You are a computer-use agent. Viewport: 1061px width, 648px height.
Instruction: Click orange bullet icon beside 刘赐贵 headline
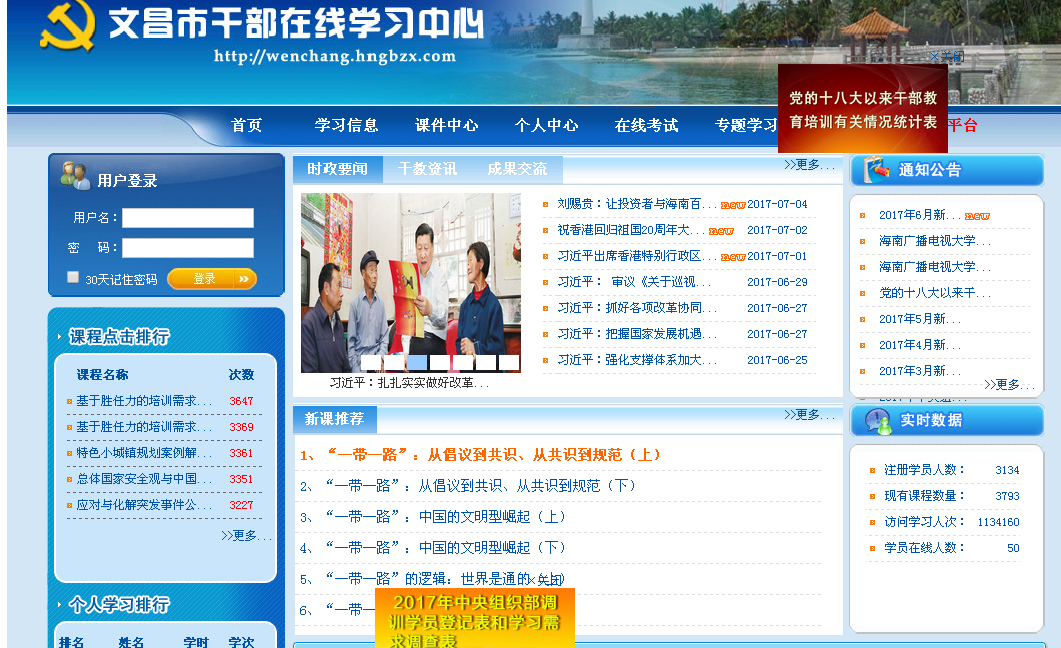545,204
